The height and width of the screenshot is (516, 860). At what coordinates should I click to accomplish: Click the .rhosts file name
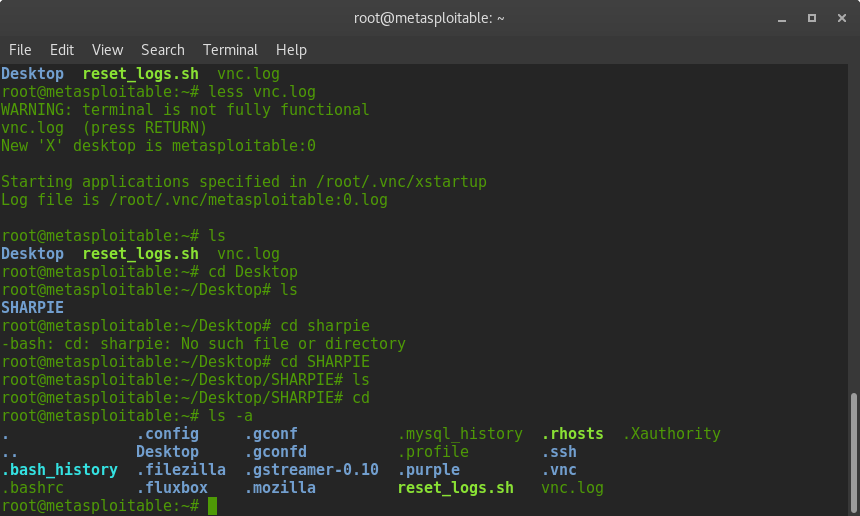click(573, 434)
